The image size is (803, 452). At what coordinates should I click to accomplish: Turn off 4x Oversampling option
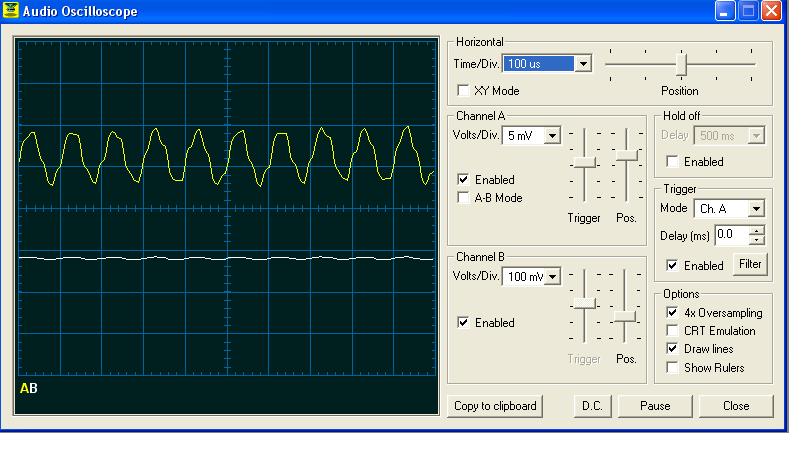673,313
